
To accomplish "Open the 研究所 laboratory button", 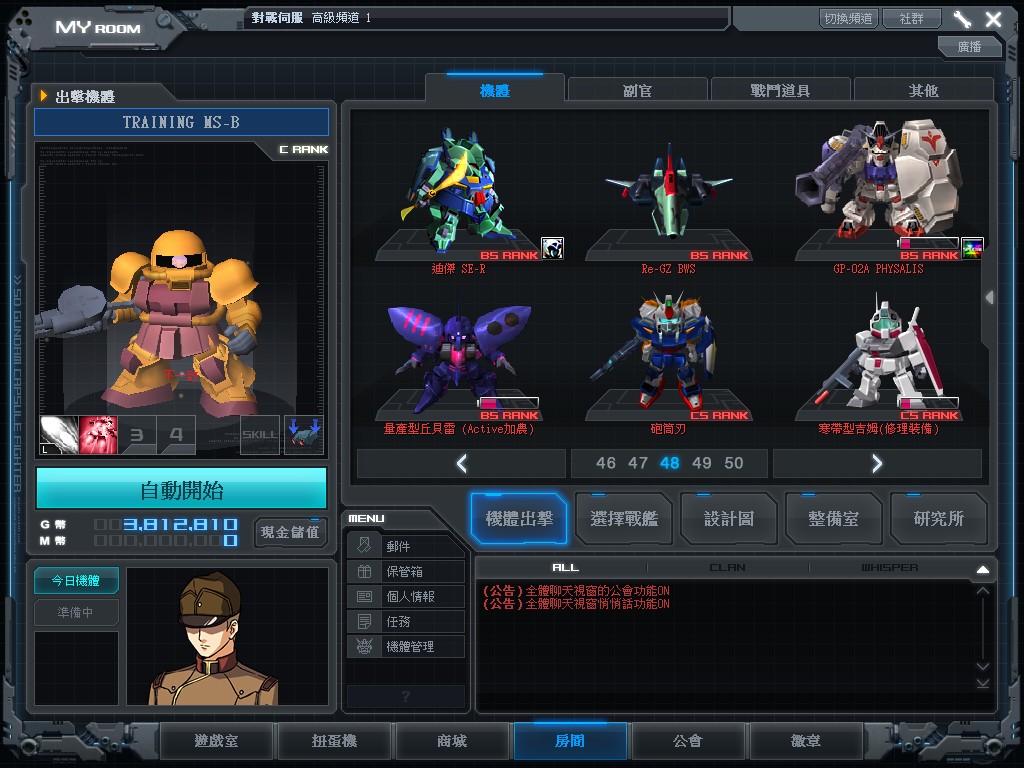I will [x=938, y=519].
